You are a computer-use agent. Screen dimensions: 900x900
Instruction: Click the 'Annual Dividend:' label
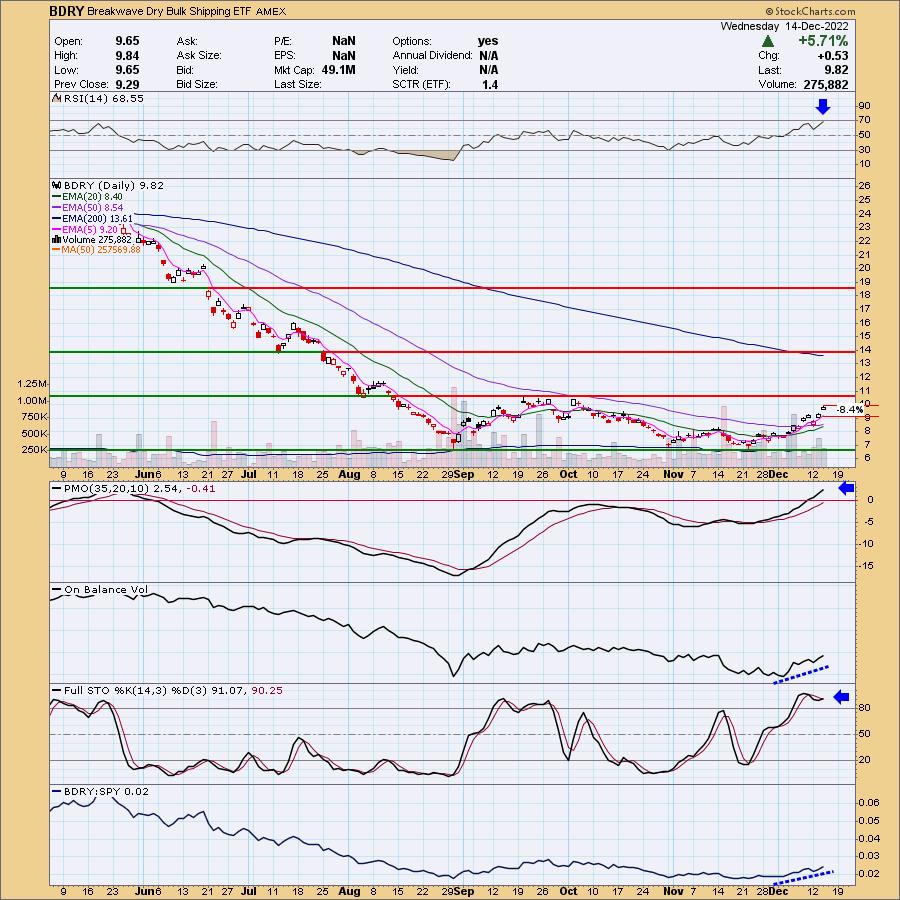tap(432, 56)
